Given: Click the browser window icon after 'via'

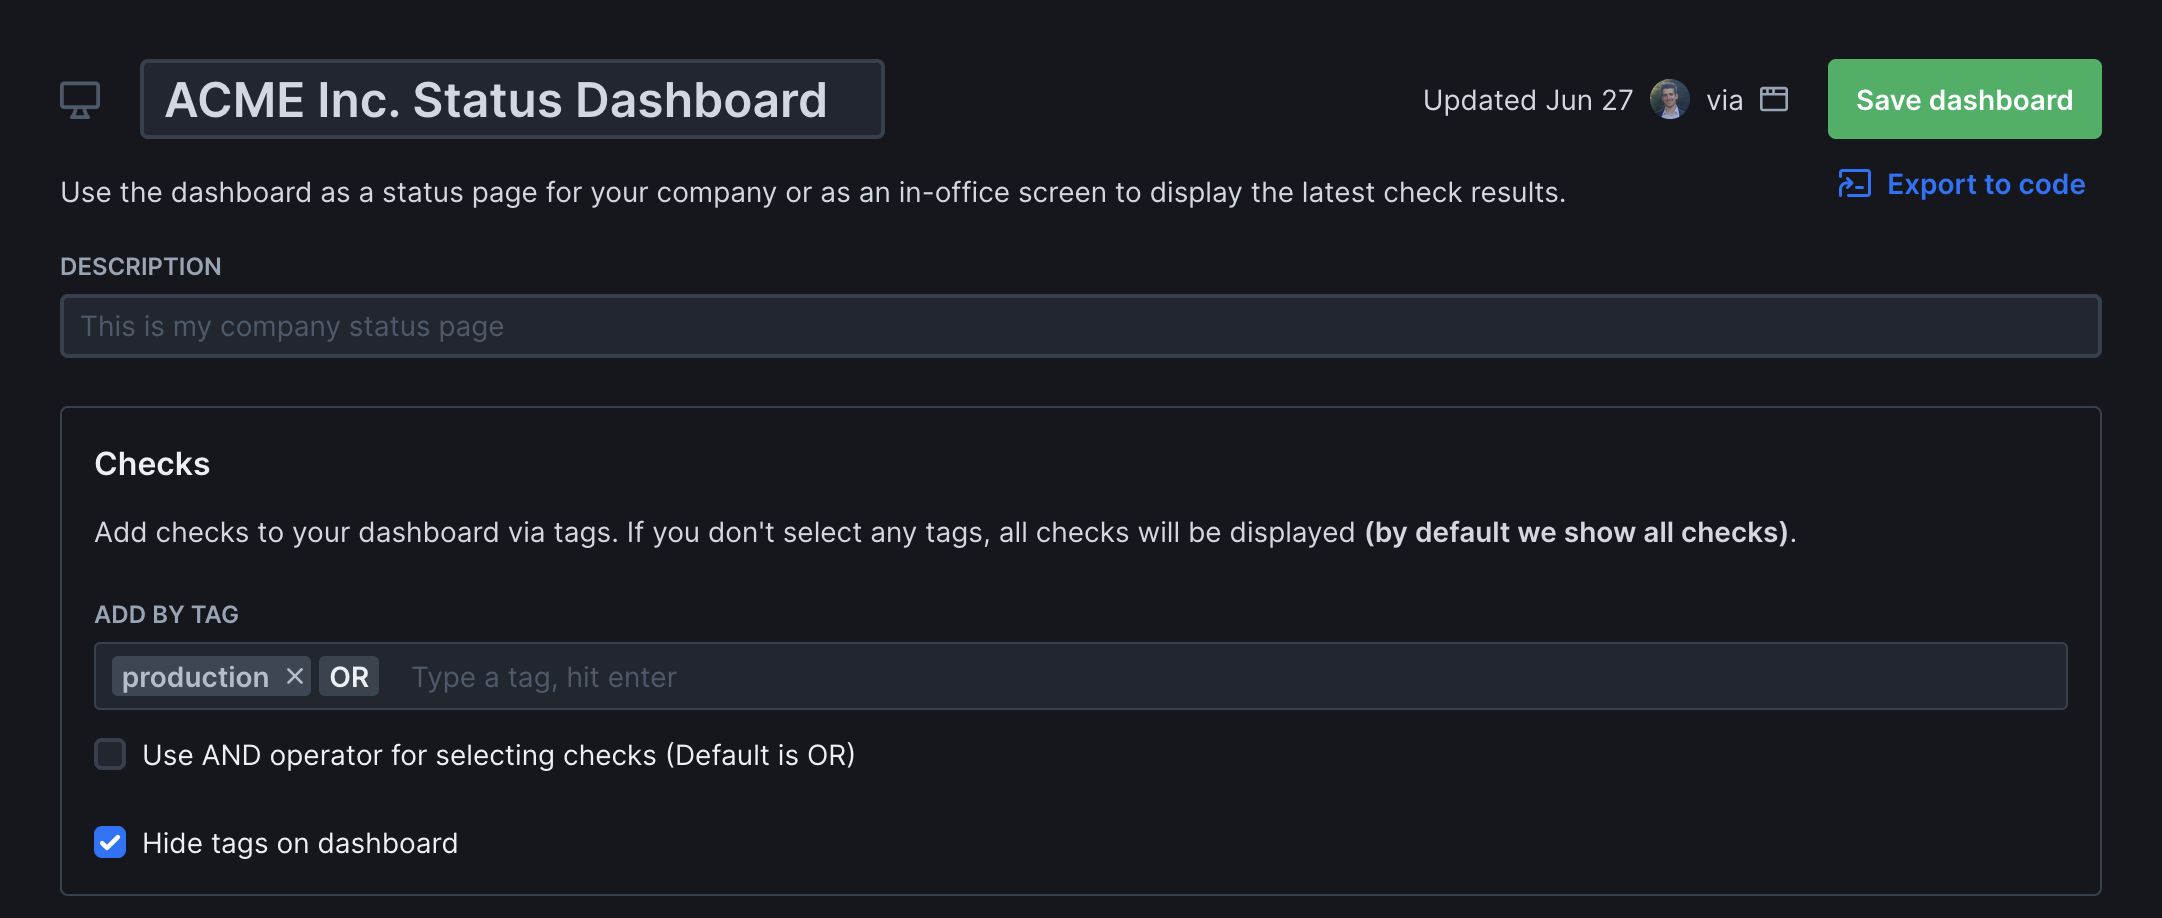Looking at the screenshot, I should 1777,99.
